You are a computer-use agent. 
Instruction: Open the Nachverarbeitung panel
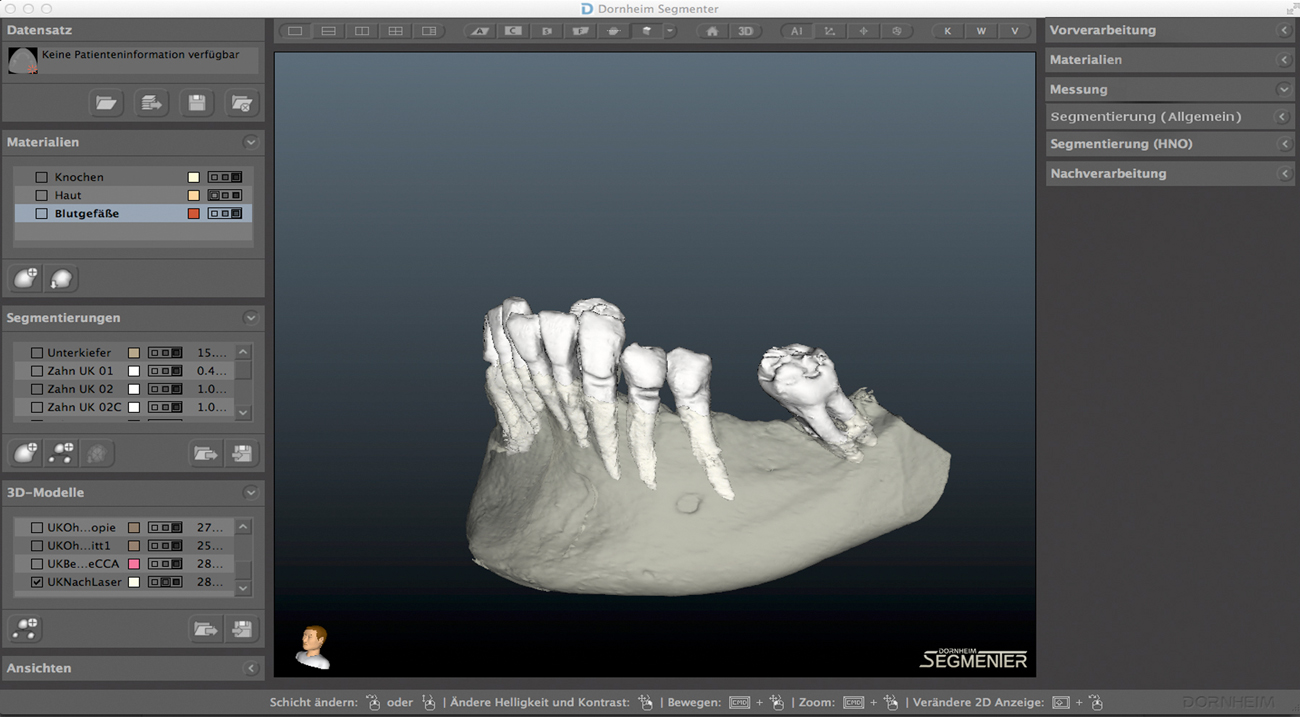coord(1283,174)
